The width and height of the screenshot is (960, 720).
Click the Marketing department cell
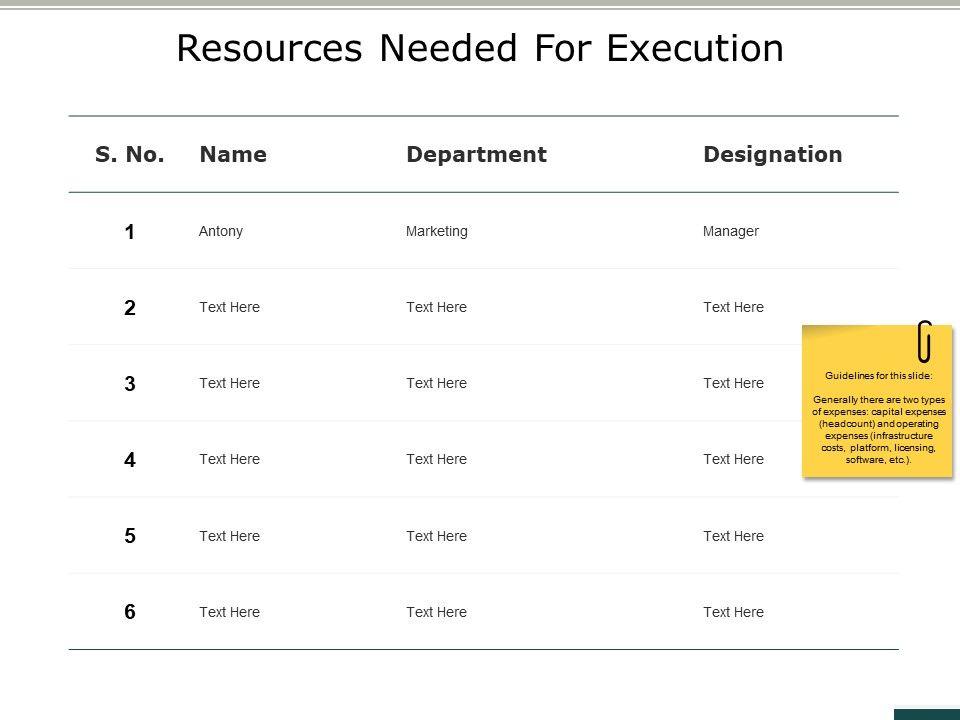tap(437, 231)
